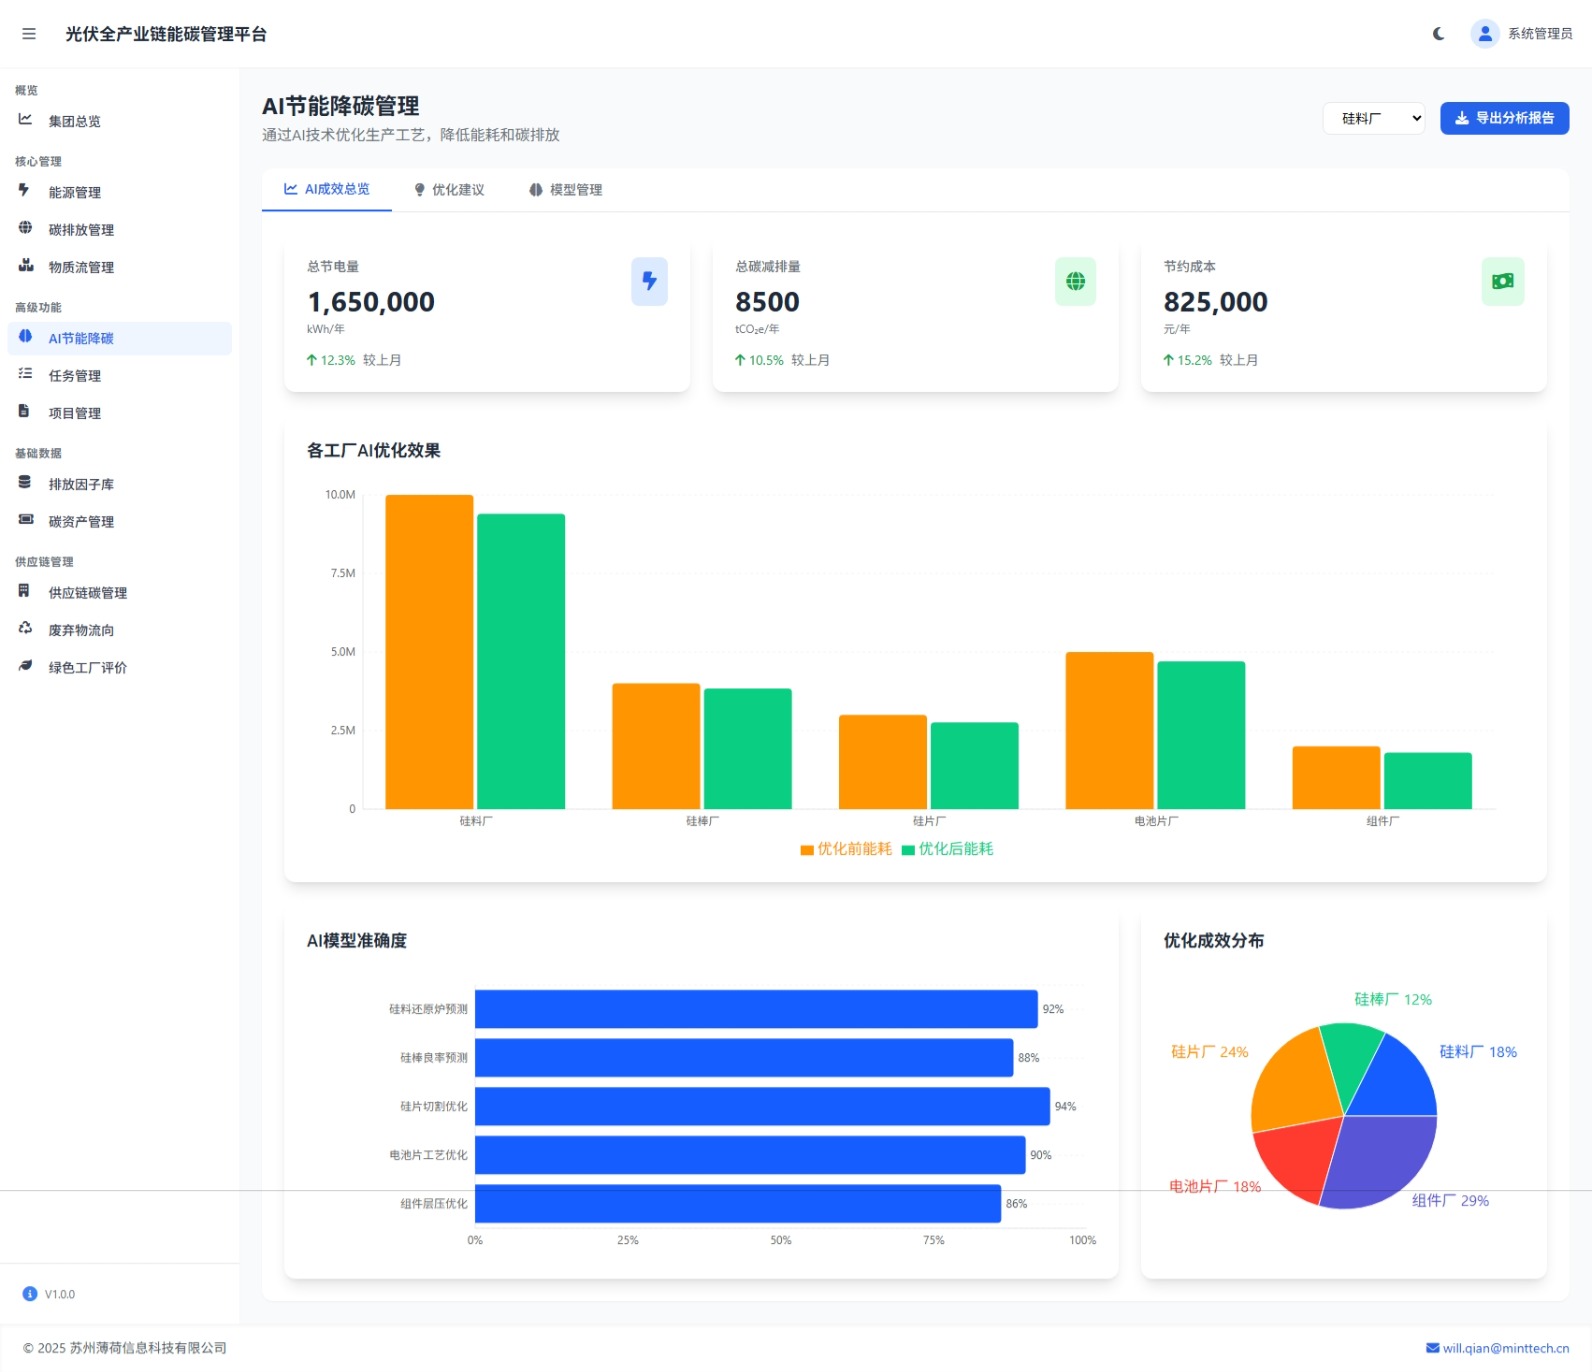Go to 物质流管理 in sidebar
1592x1372 pixels.
(81, 267)
